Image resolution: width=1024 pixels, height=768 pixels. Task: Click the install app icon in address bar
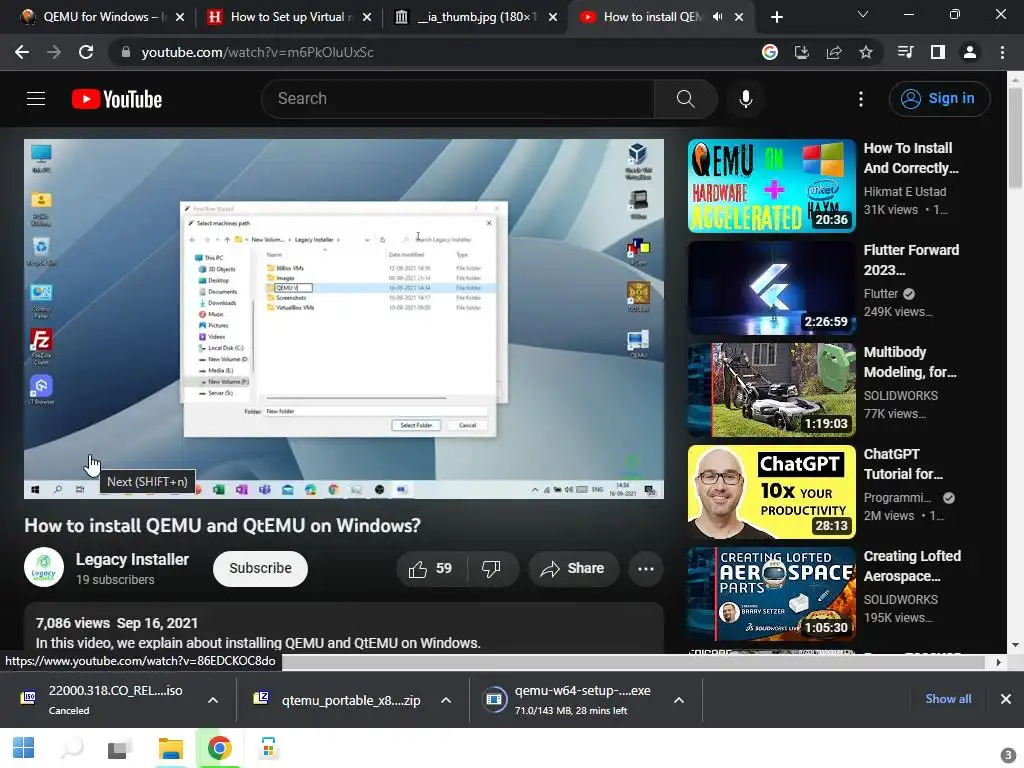click(801, 52)
